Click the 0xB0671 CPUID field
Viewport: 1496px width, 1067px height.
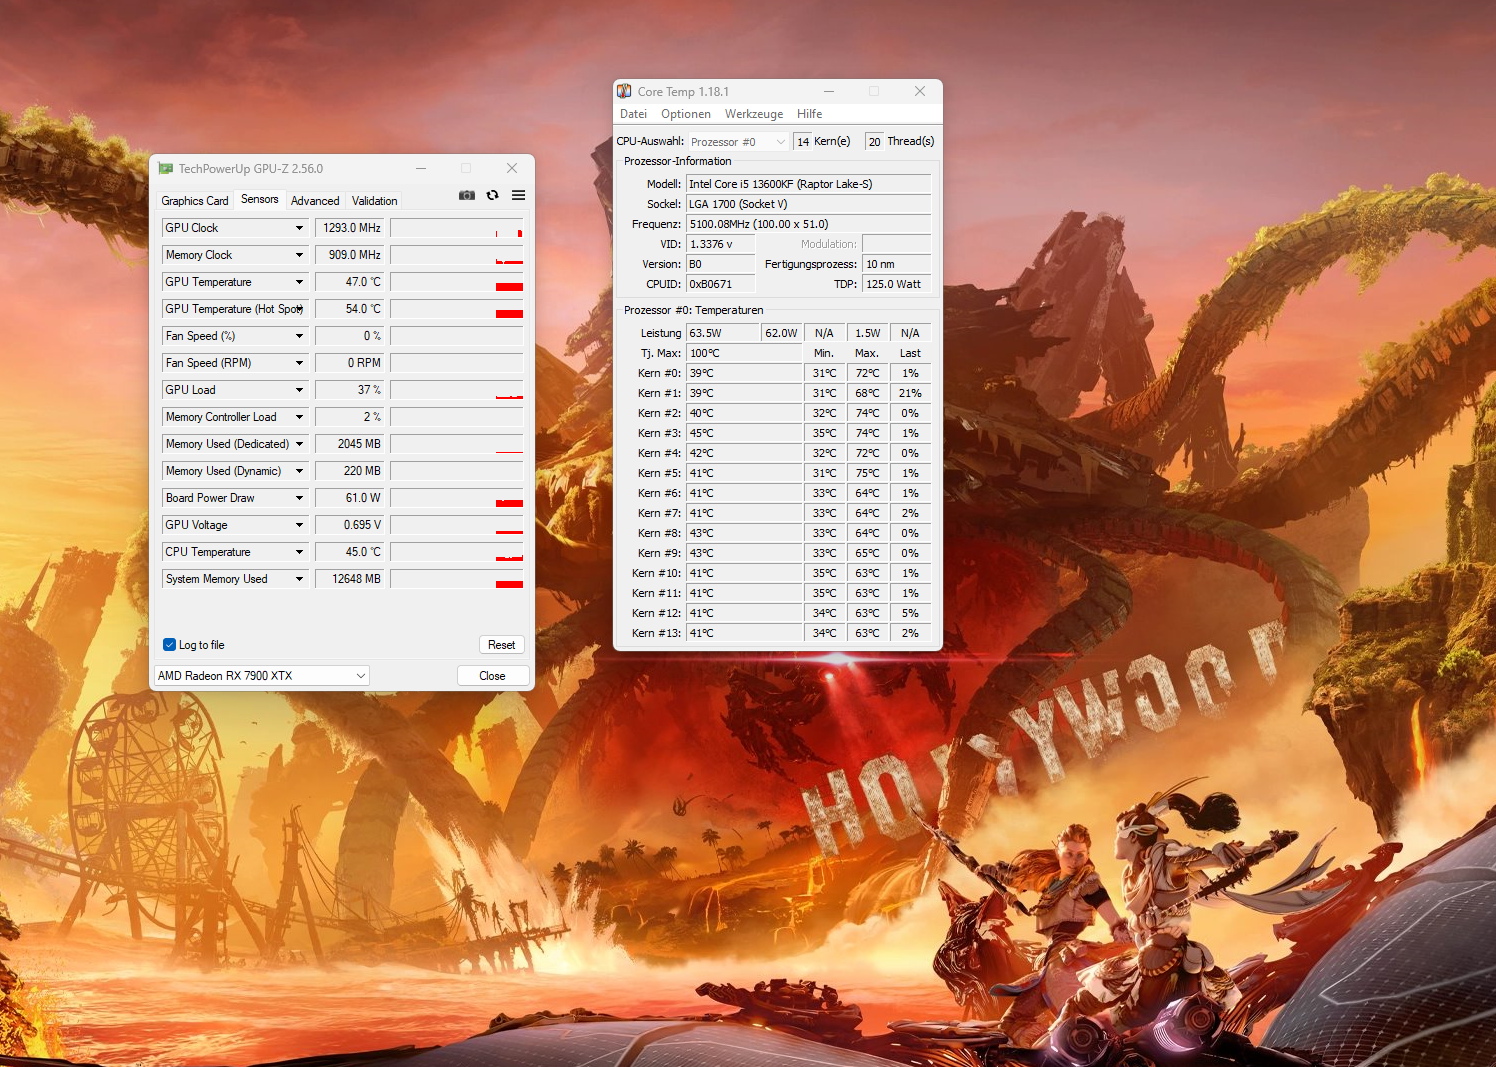721,284
